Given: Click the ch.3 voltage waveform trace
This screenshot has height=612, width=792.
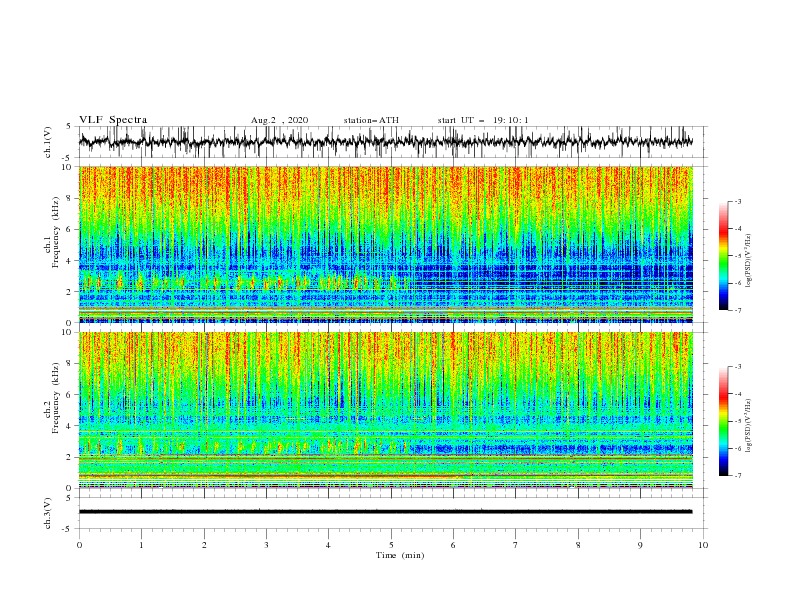Looking at the screenshot, I should tap(386, 512).
